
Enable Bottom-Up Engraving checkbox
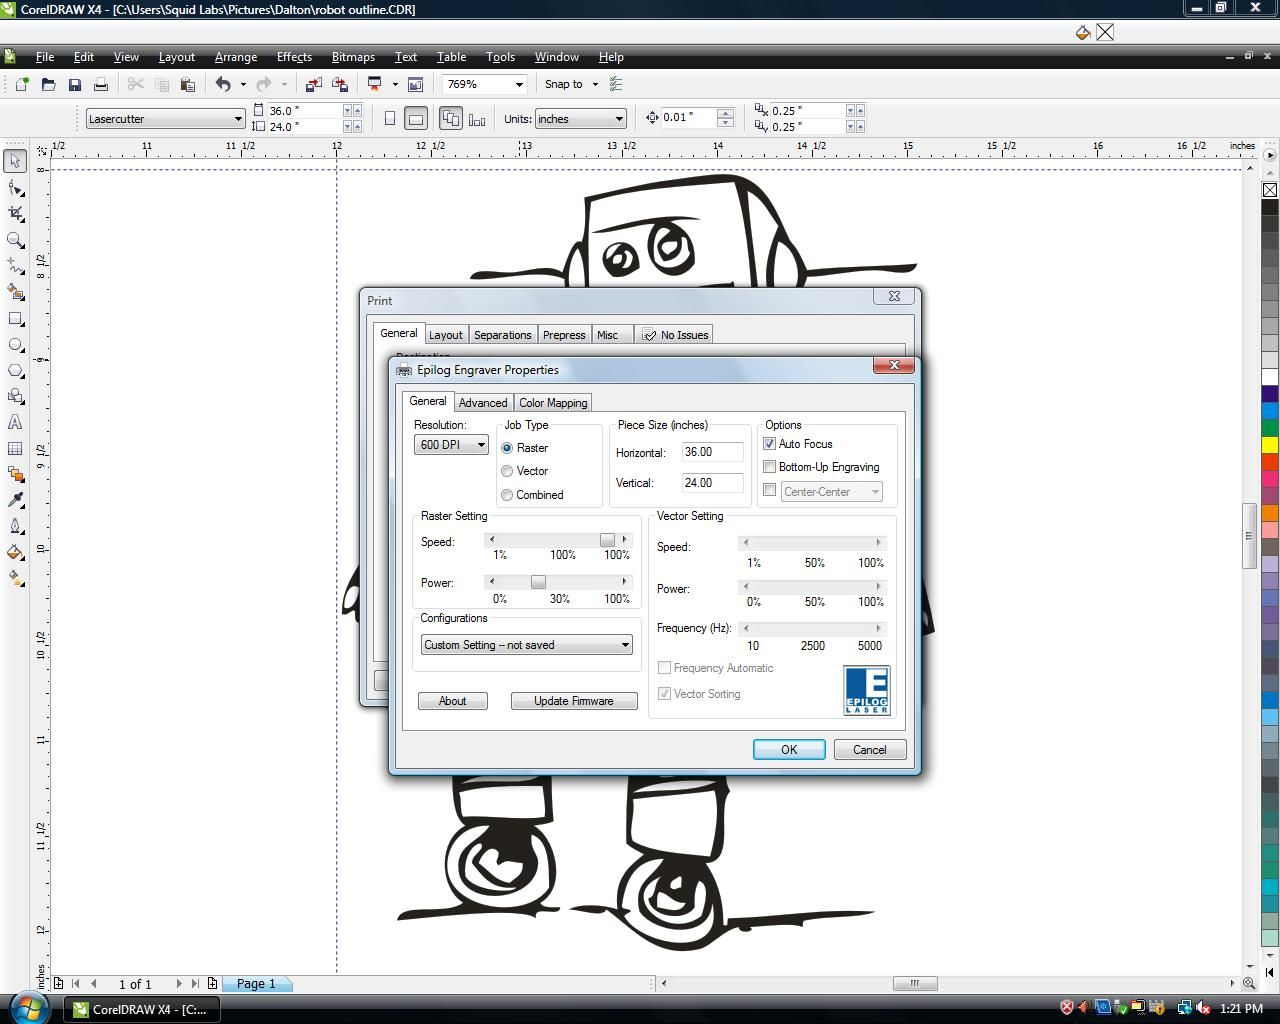click(770, 467)
